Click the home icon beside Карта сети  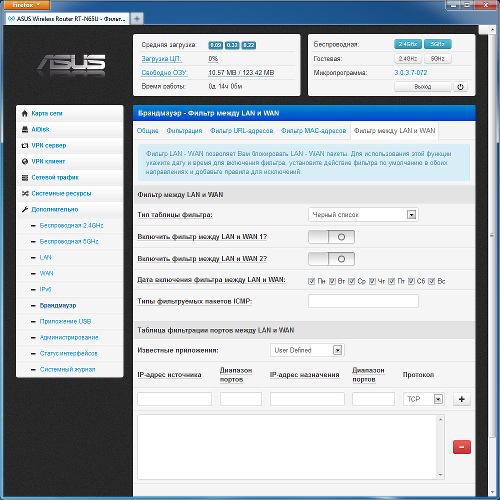tap(24, 114)
